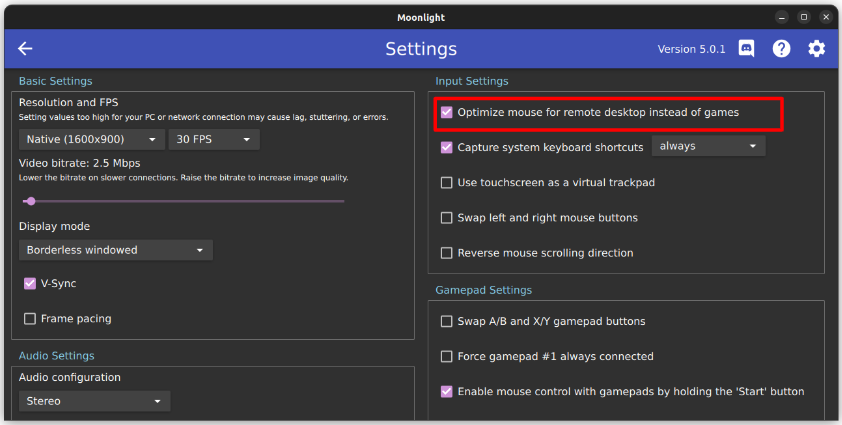This screenshot has height=425, width=842.
Task: Open the Stereo audio configuration dropdown
Action: [x=95, y=401]
